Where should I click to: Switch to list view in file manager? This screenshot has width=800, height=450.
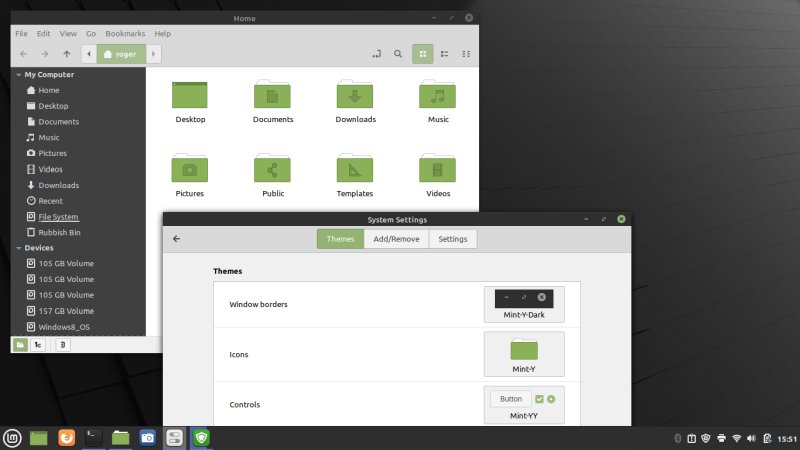[x=444, y=54]
